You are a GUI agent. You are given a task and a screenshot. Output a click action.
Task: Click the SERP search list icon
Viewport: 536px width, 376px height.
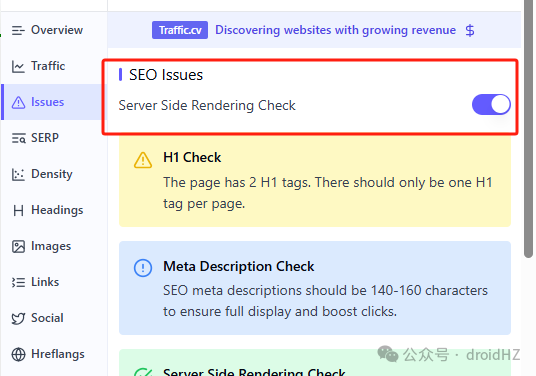click(18, 138)
